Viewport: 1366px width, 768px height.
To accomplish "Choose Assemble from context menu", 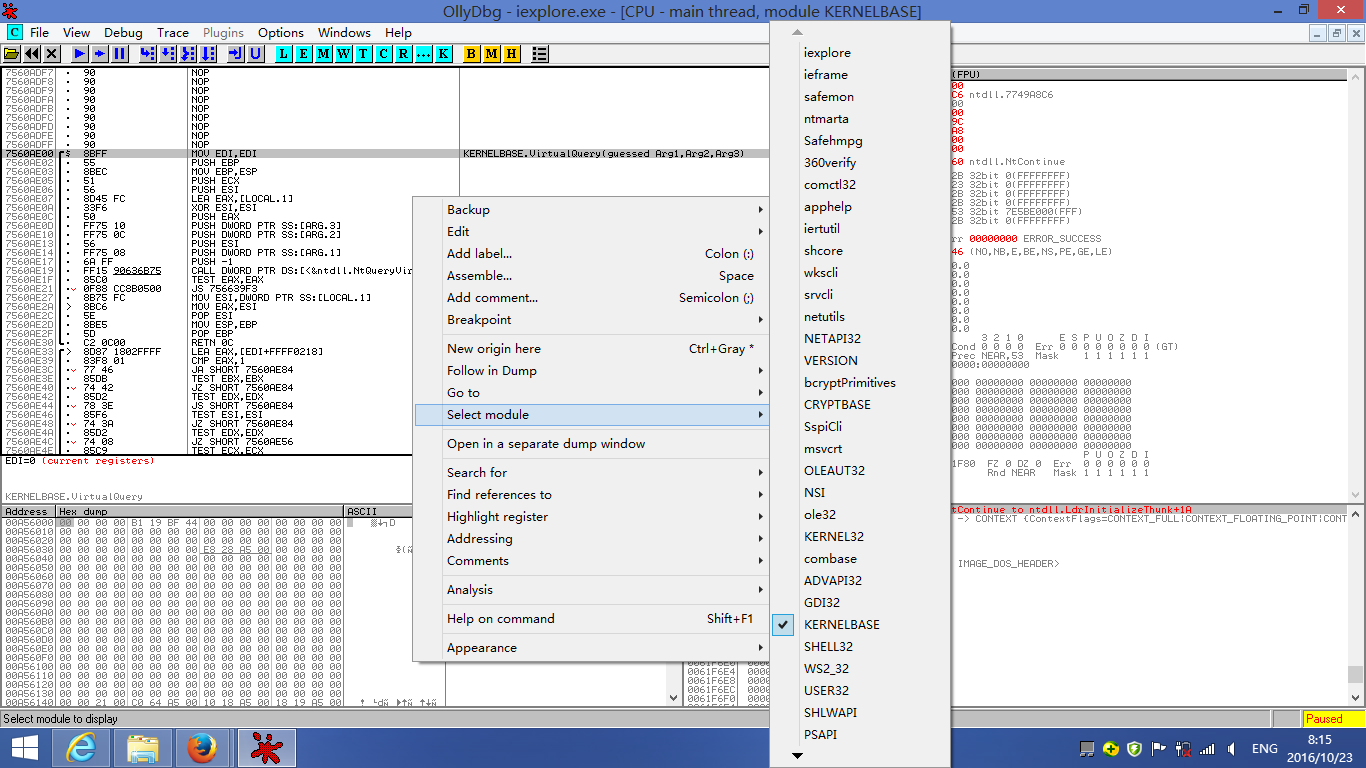I will (592, 276).
